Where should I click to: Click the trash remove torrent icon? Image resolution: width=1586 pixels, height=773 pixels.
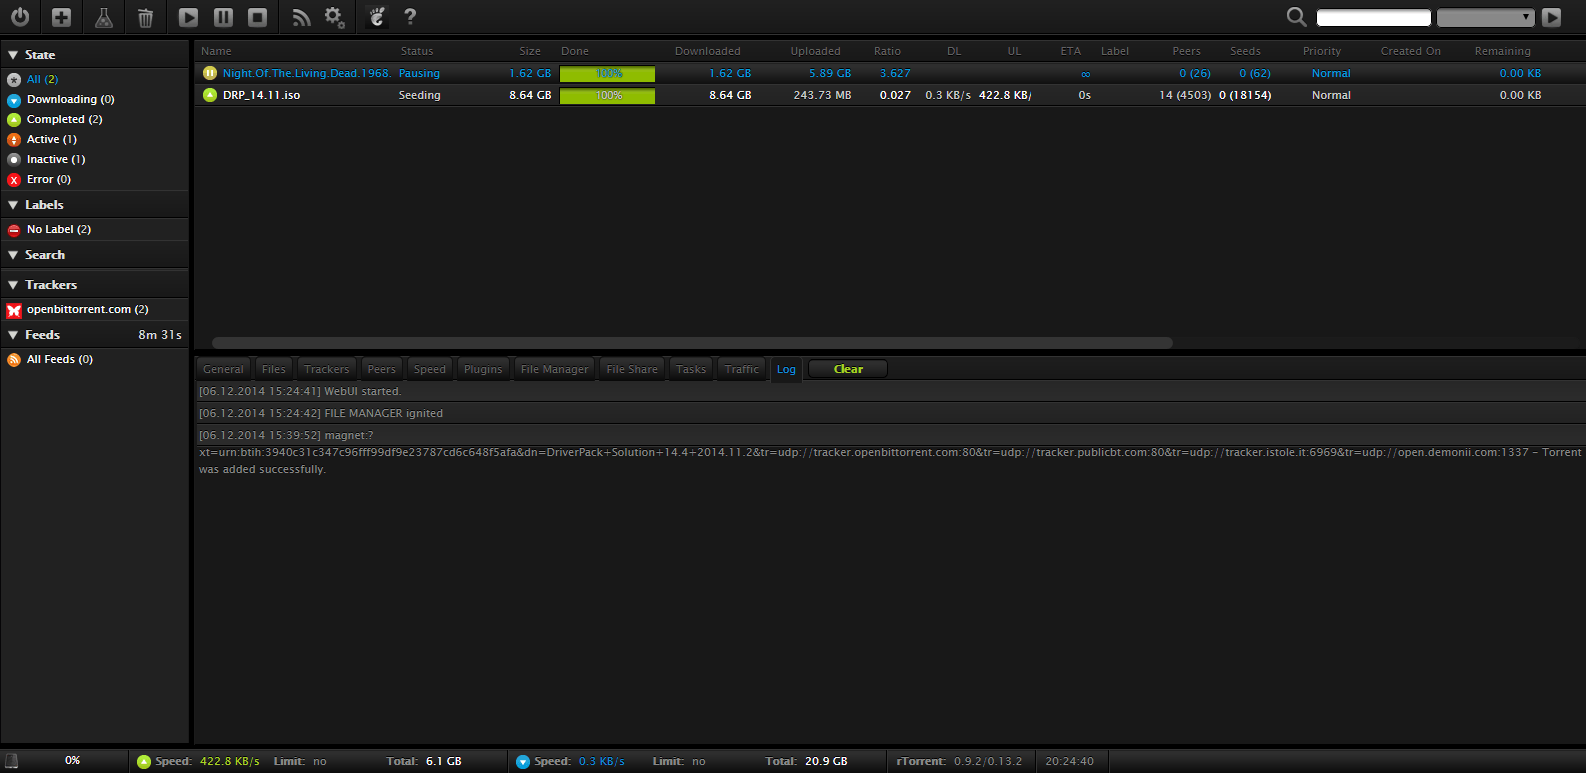pyautogui.click(x=145, y=17)
